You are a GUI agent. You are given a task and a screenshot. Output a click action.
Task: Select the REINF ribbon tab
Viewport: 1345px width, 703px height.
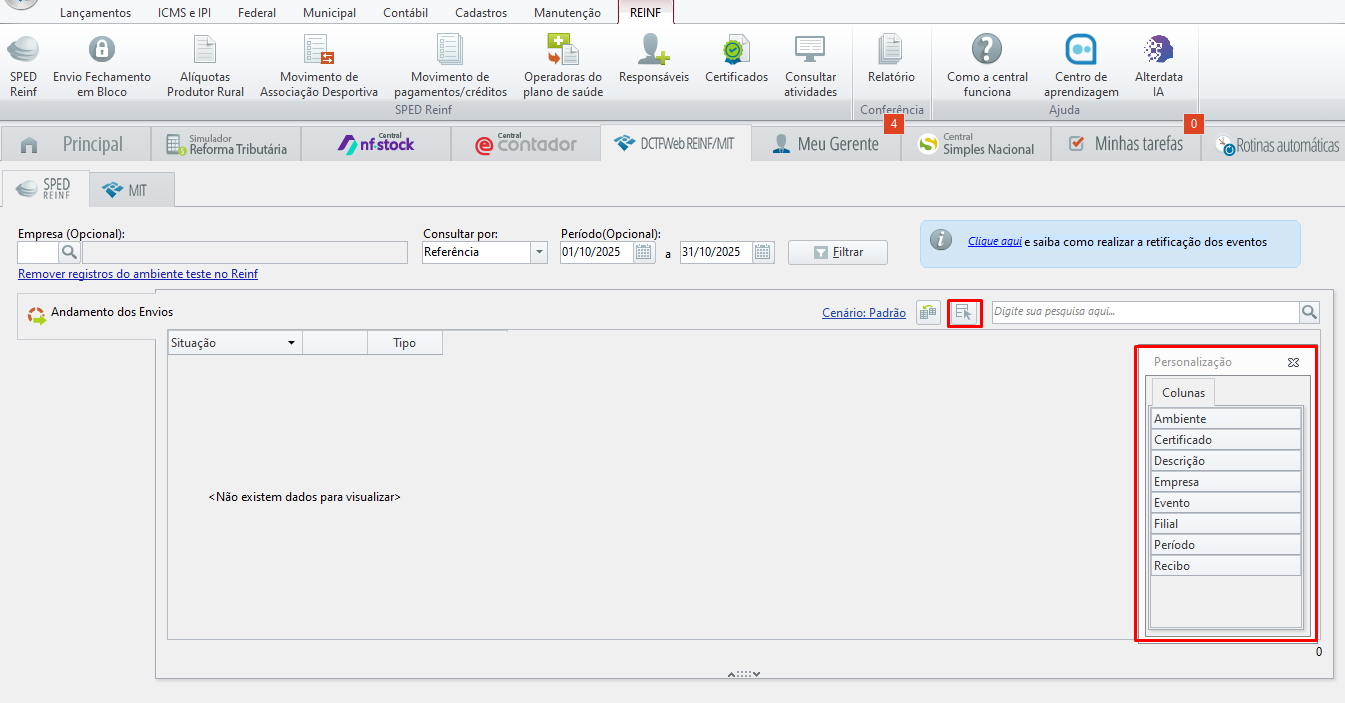point(646,13)
